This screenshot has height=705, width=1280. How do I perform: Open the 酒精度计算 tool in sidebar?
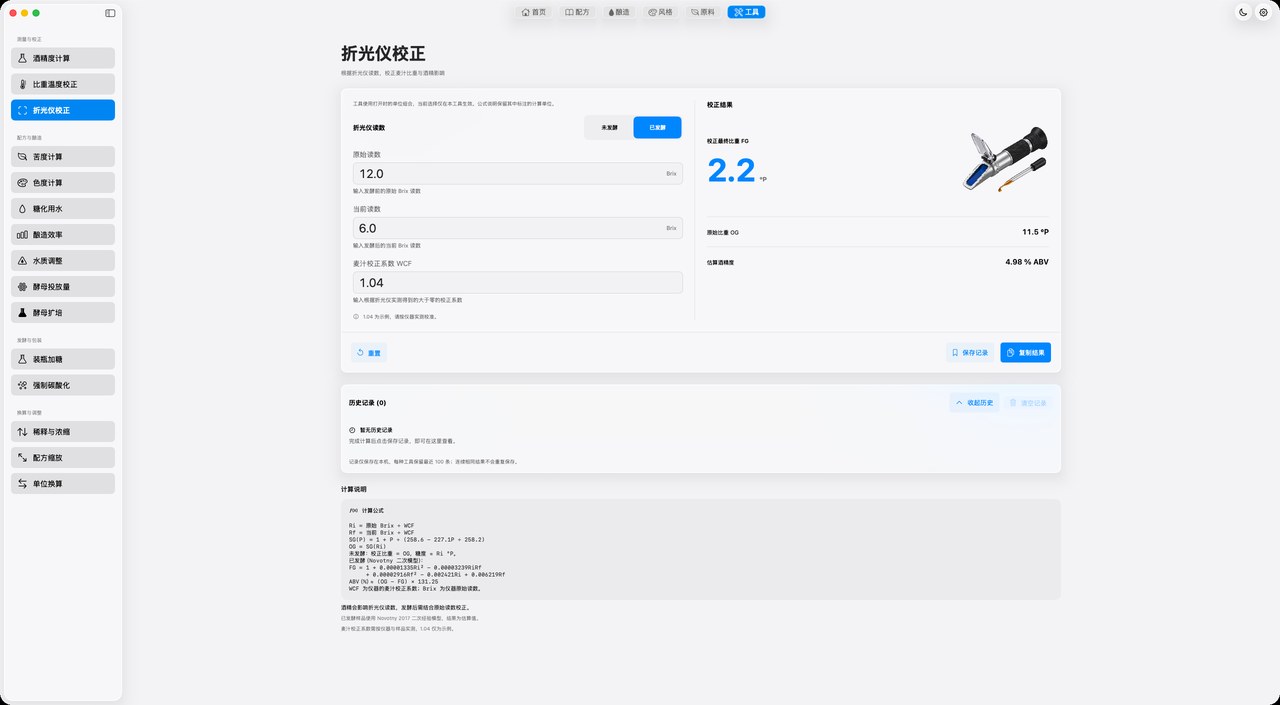(63, 58)
